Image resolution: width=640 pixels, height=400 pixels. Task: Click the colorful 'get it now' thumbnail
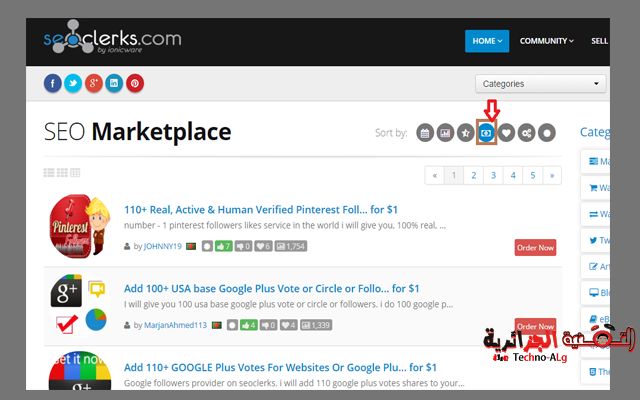80,371
